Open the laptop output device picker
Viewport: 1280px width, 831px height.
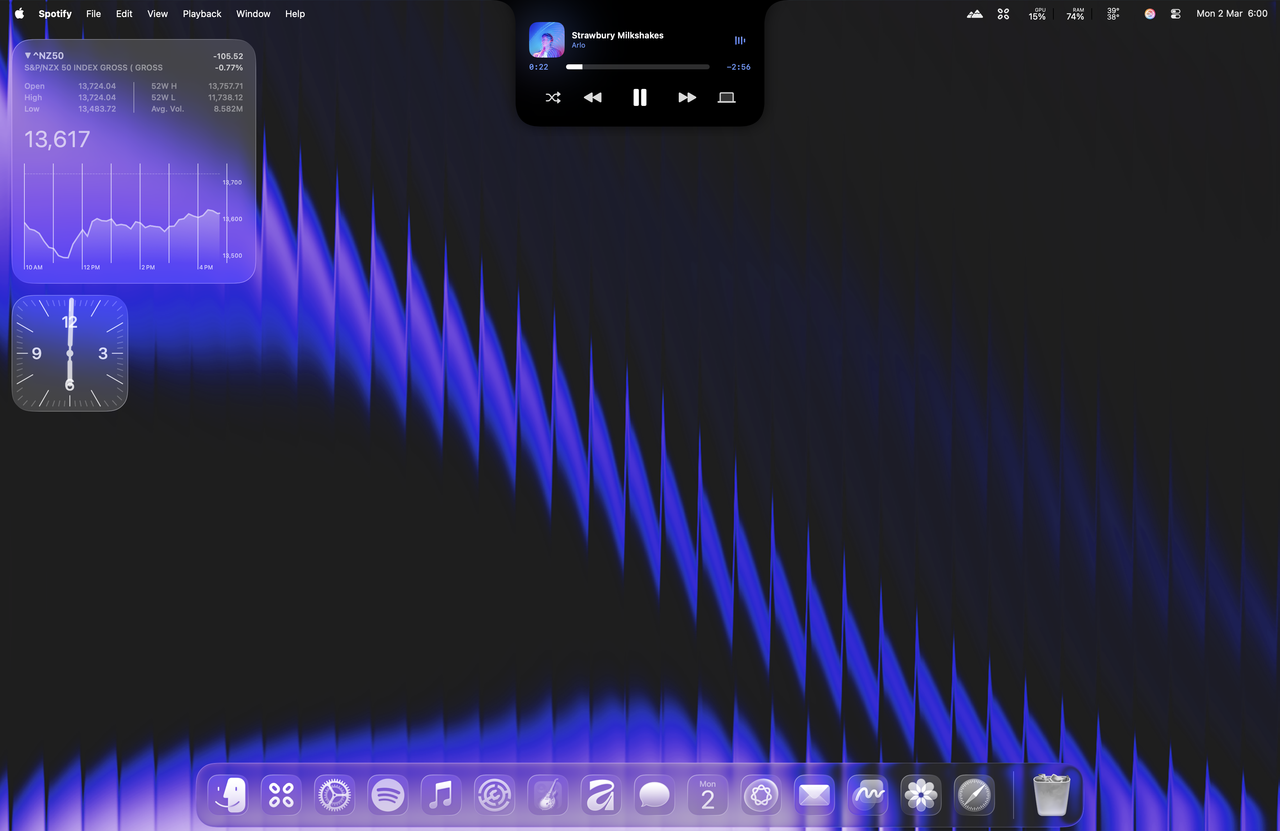727,97
